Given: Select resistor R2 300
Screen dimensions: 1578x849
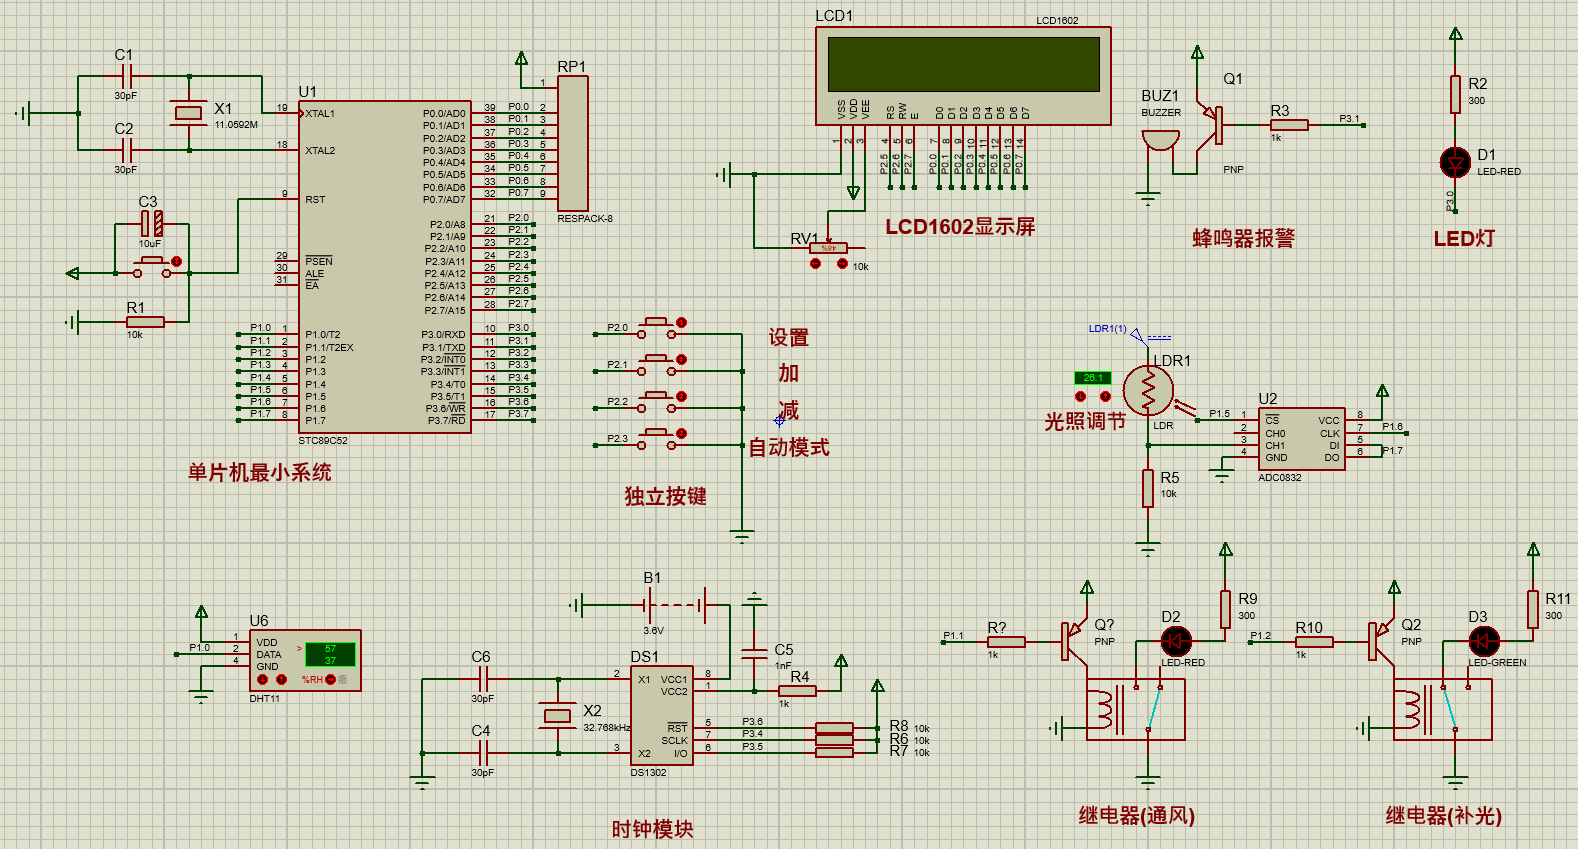Looking at the screenshot, I should 1456,94.
